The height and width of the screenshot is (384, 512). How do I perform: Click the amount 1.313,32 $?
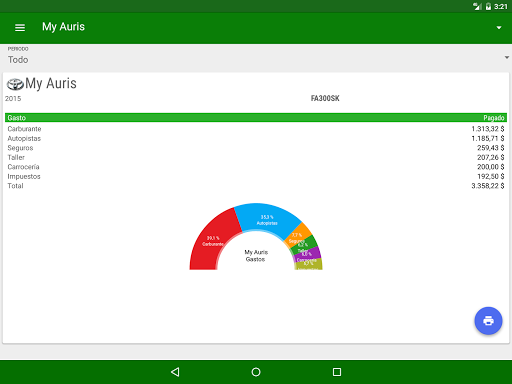488,129
